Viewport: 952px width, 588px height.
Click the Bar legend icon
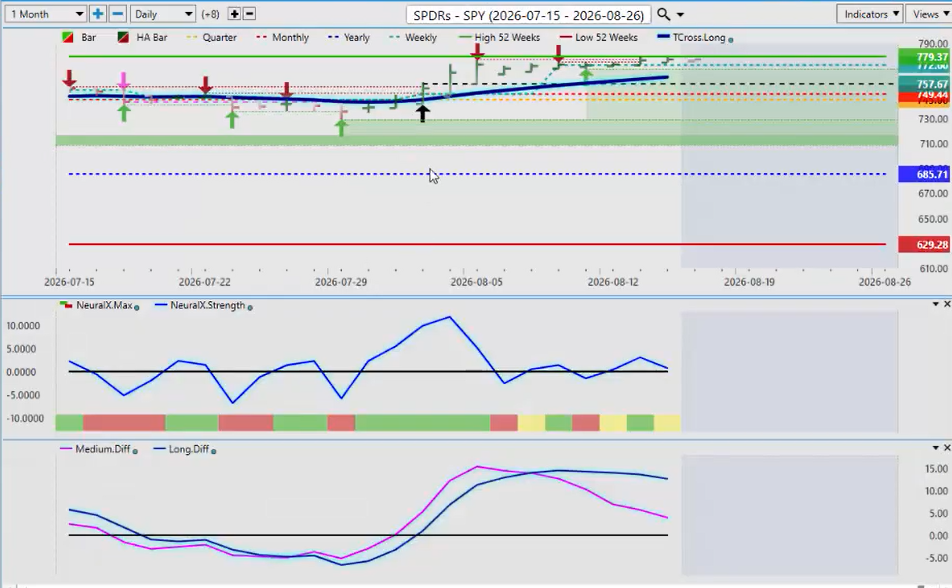(x=68, y=38)
